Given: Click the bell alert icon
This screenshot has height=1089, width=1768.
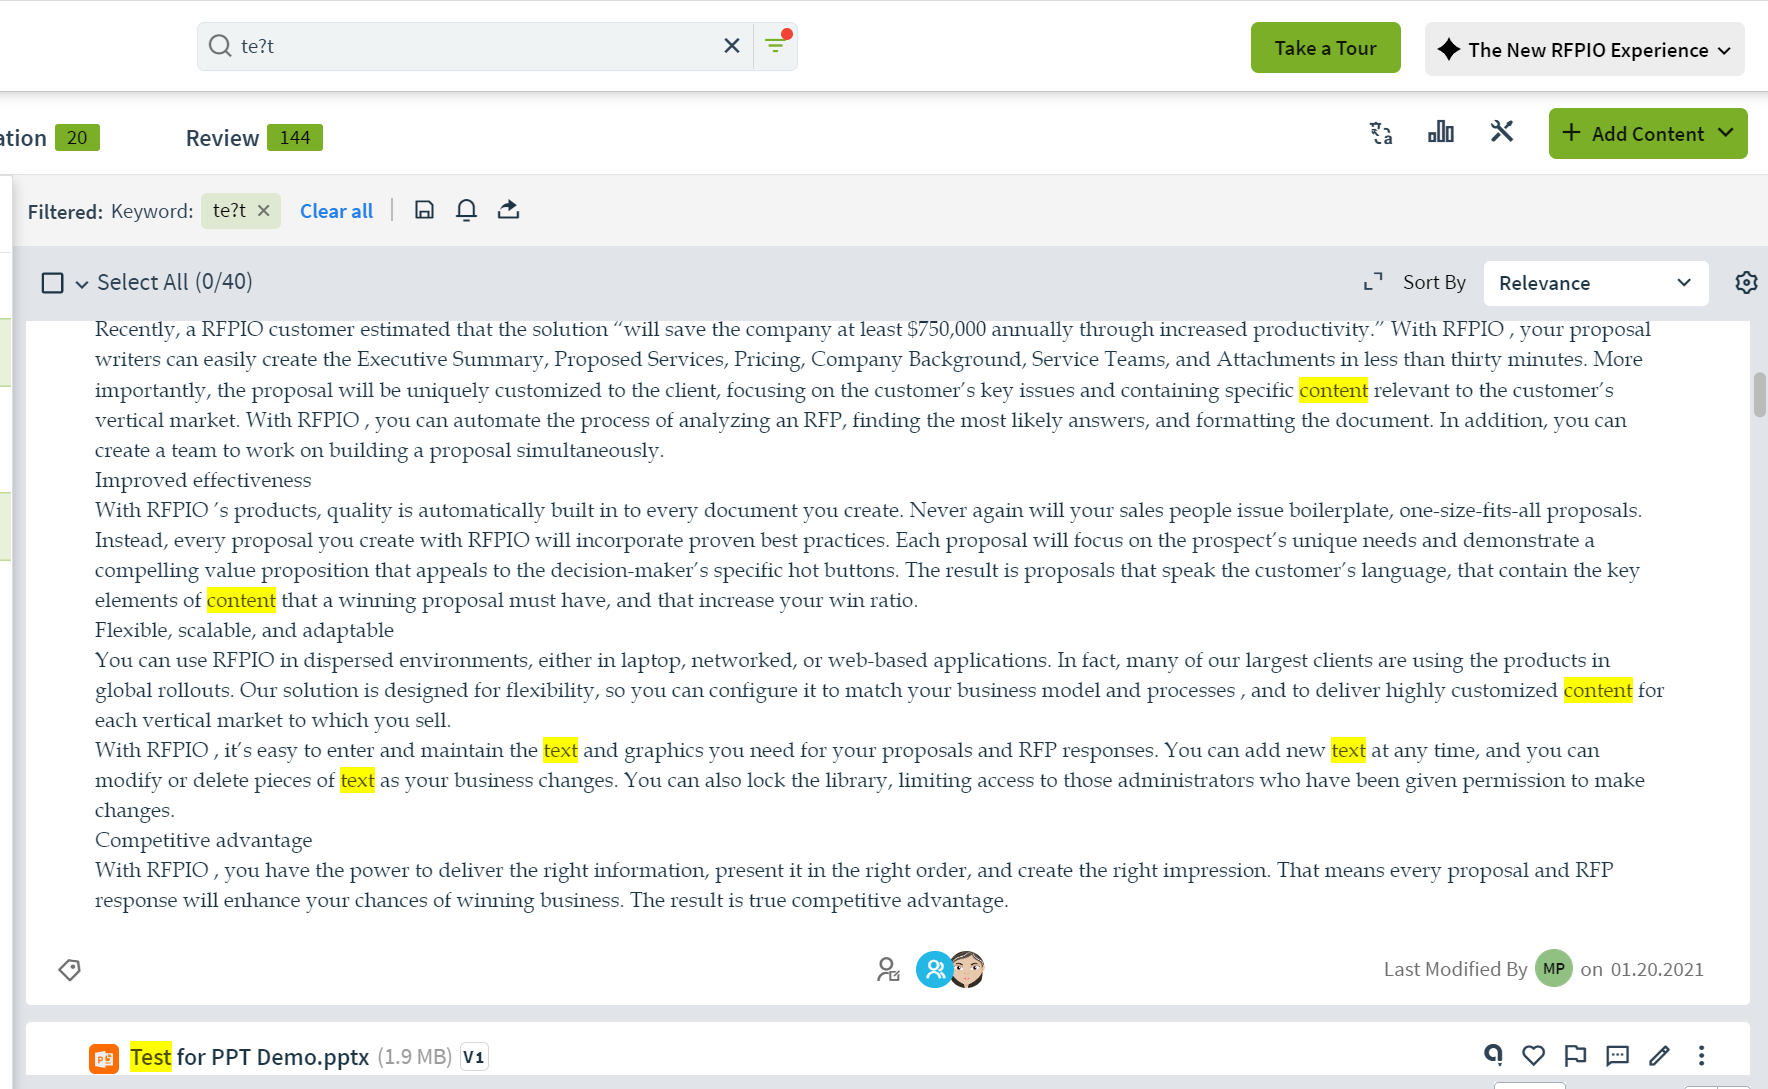Looking at the screenshot, I should tap(466, 210).
